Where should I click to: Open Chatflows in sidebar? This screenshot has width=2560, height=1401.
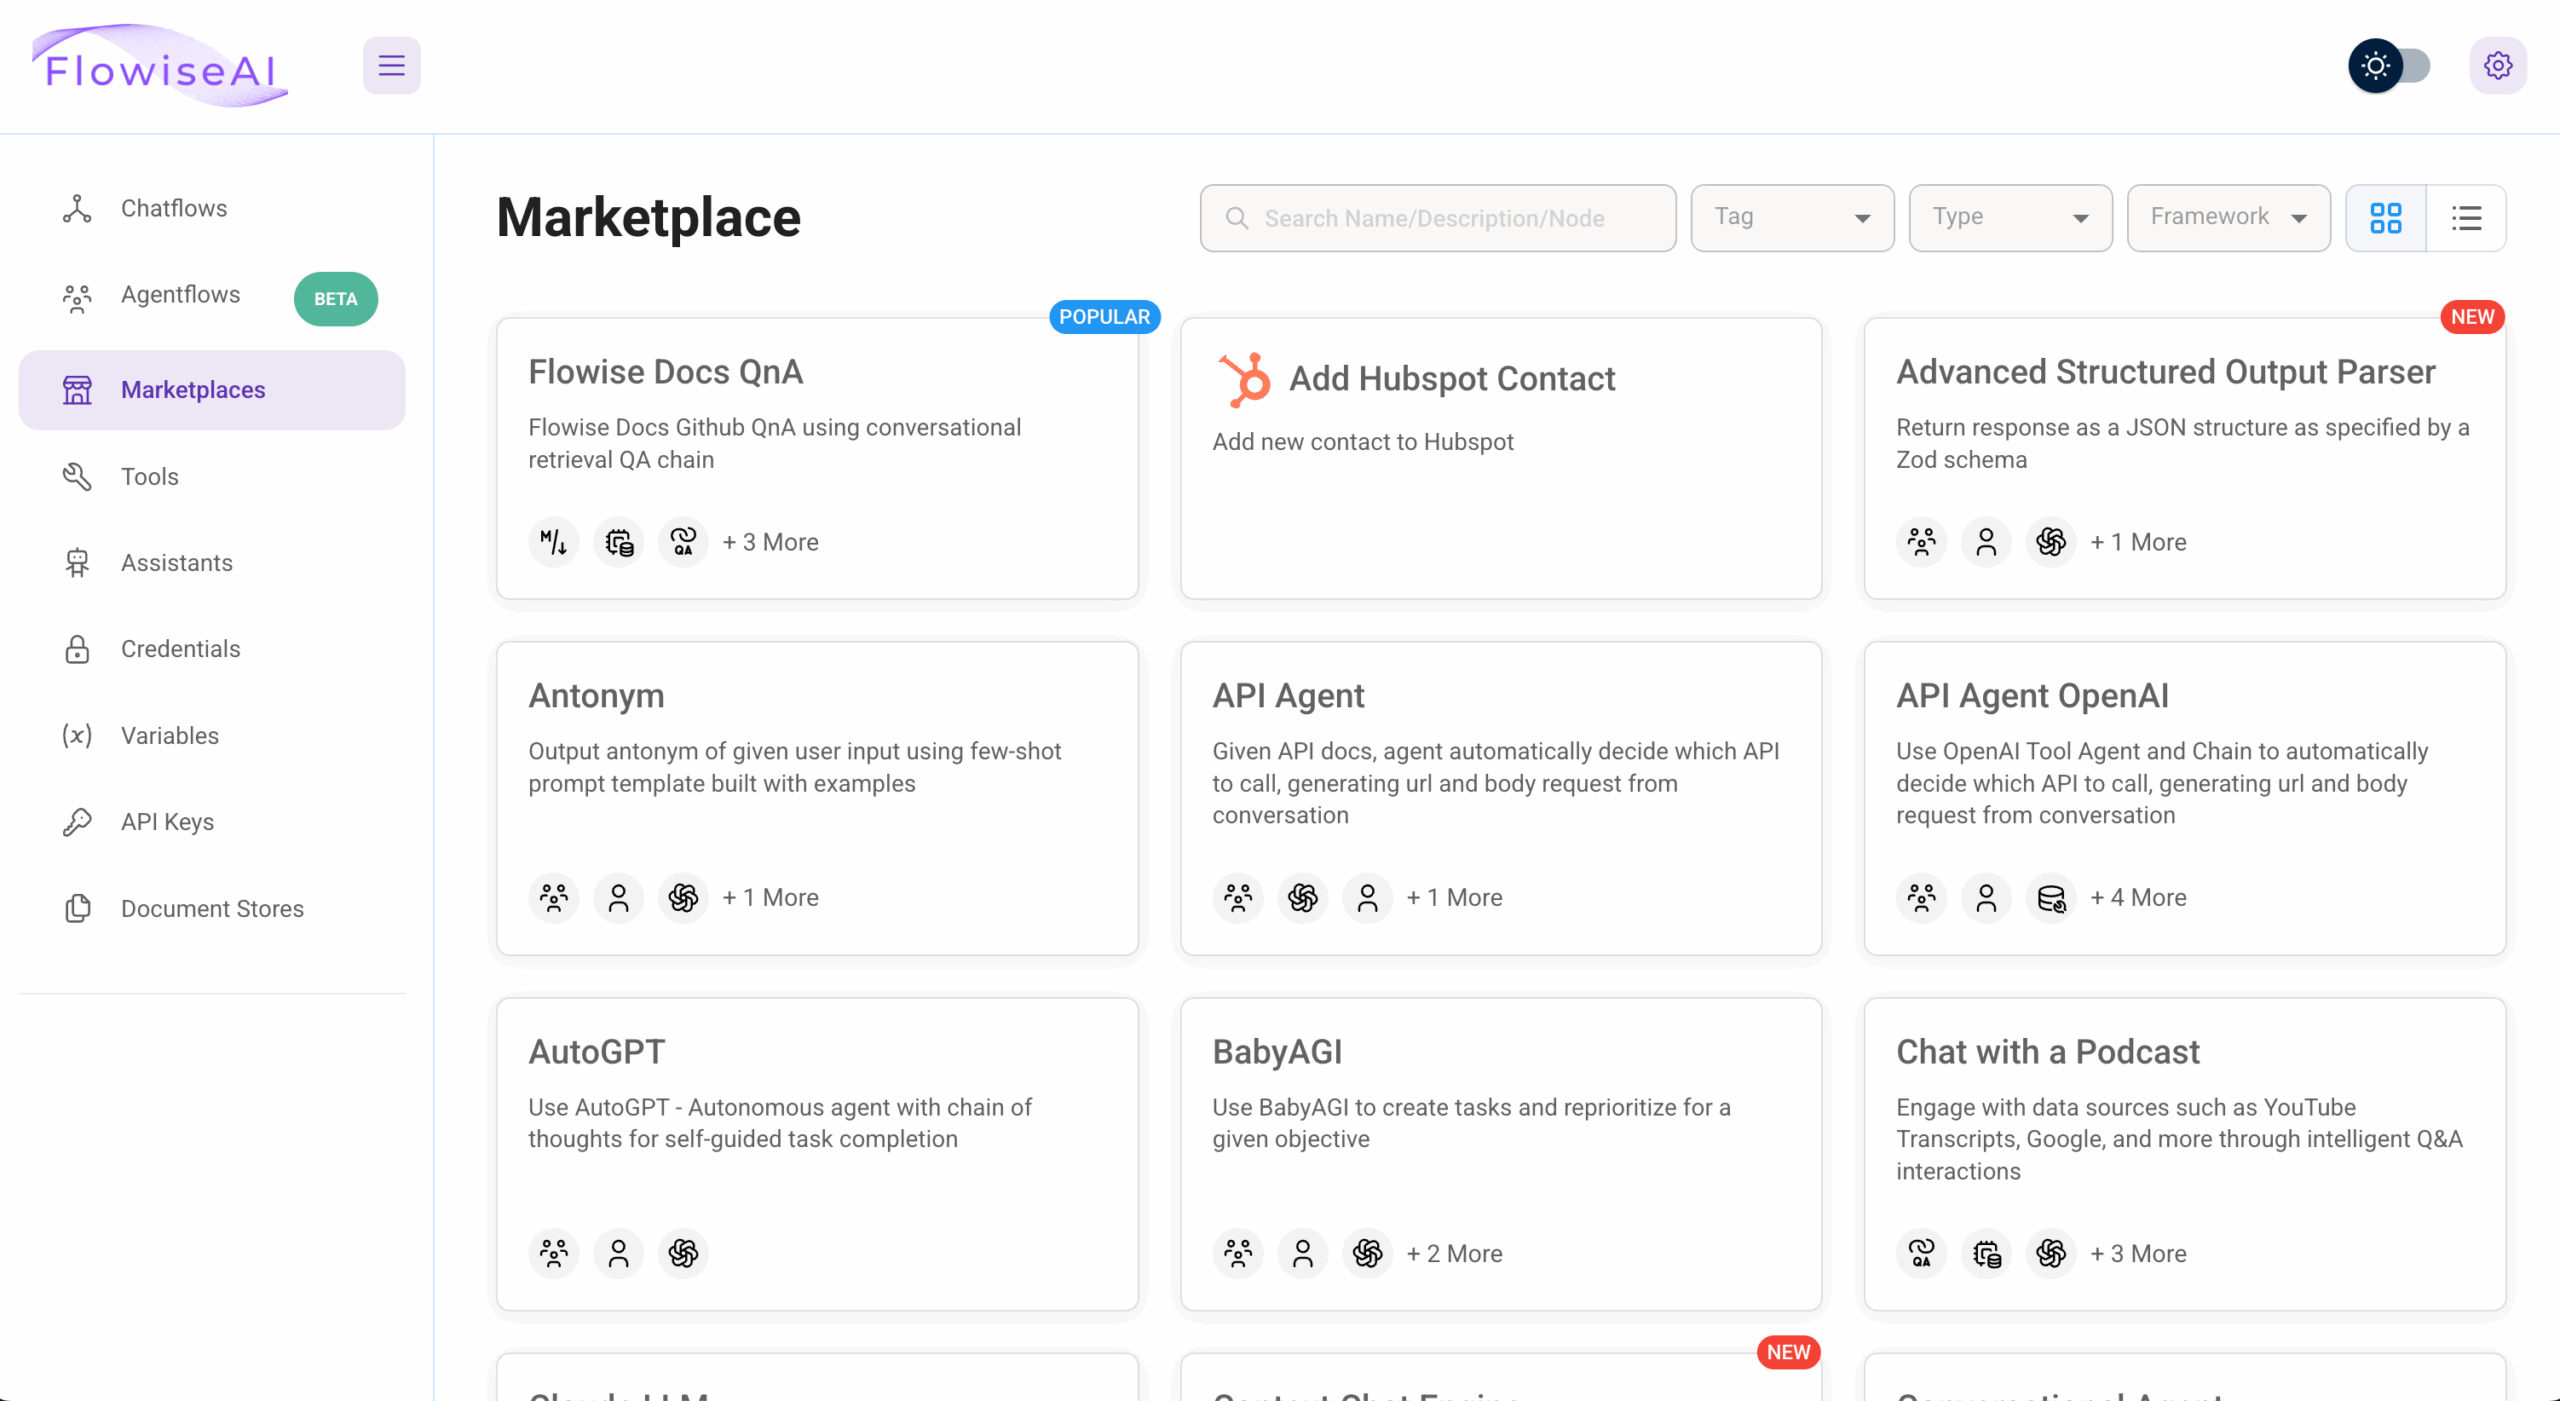212,208
